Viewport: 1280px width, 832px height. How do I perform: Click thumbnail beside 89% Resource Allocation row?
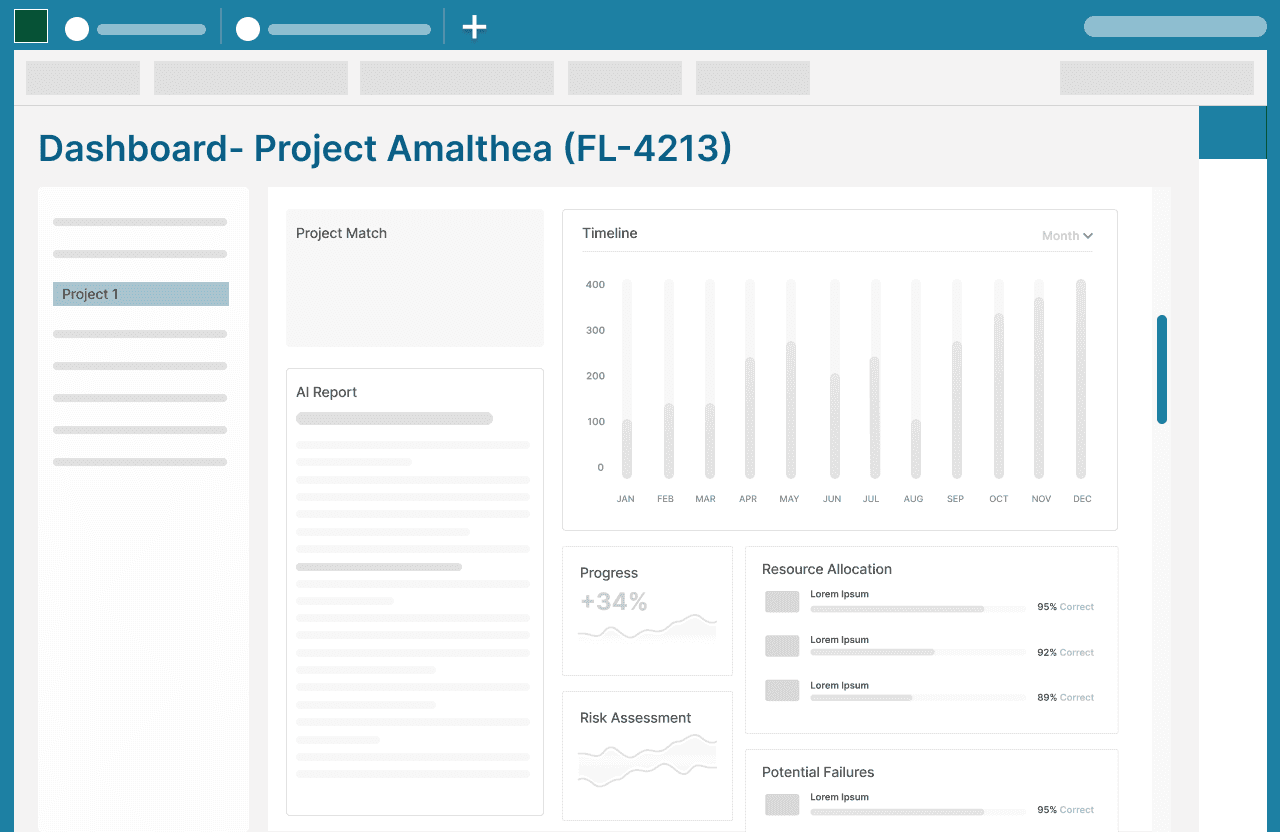(x=782, y=690)
